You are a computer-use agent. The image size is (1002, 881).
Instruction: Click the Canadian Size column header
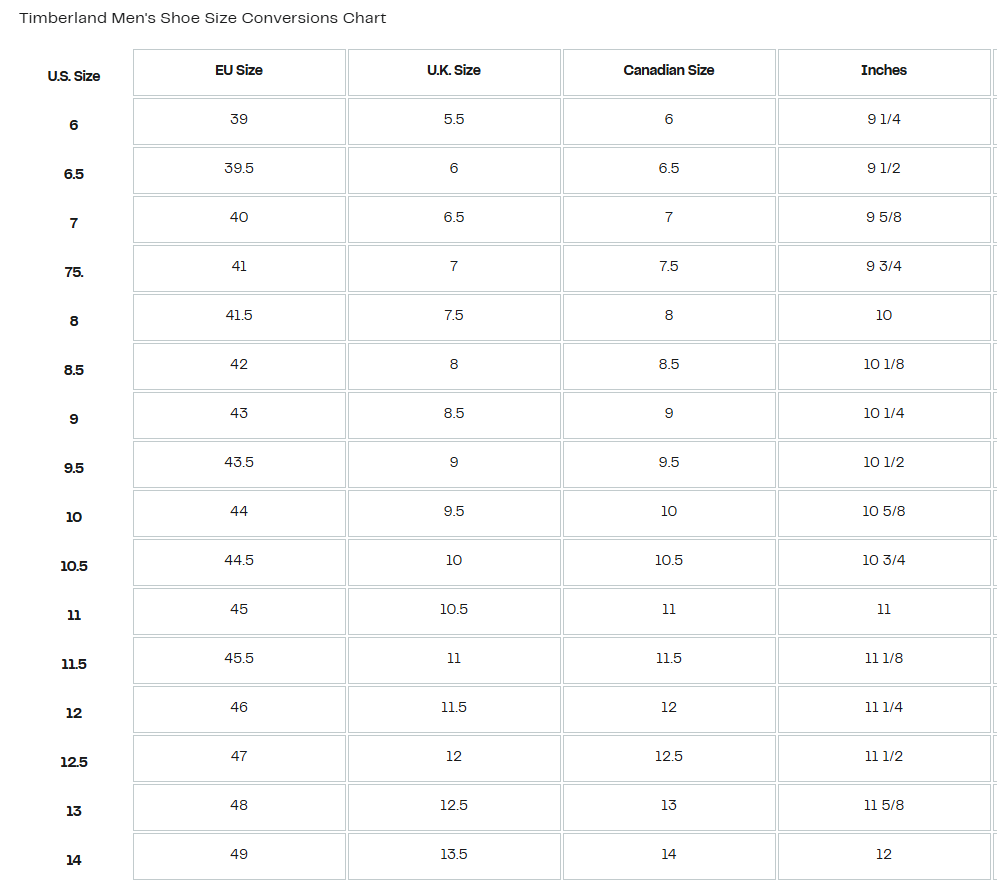click(669, 71)
